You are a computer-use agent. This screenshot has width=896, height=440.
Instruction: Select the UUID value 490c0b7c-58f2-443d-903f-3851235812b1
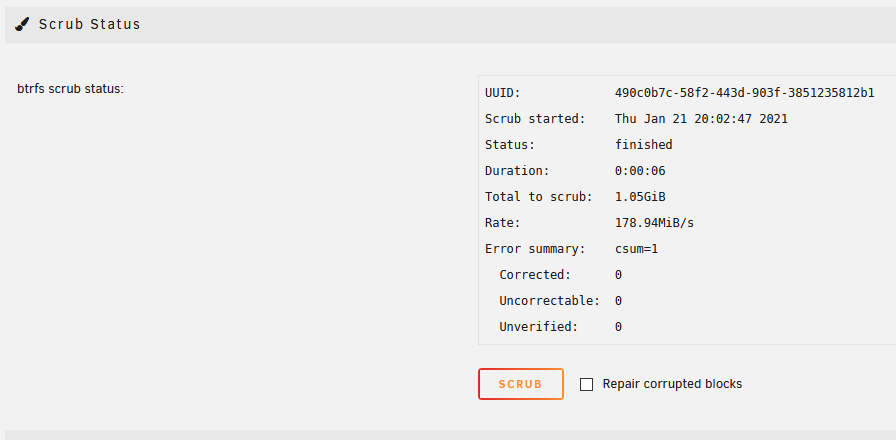coord(745,93)
